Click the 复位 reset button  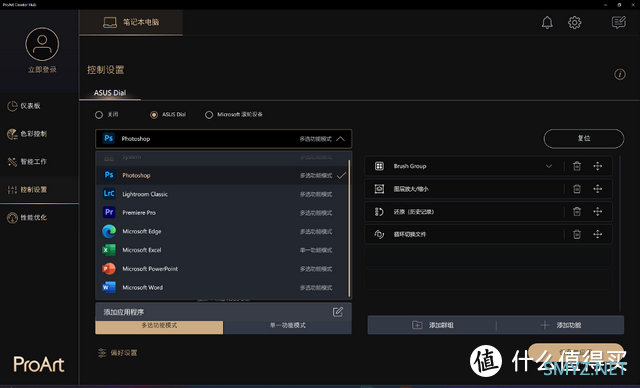[584, 139]
